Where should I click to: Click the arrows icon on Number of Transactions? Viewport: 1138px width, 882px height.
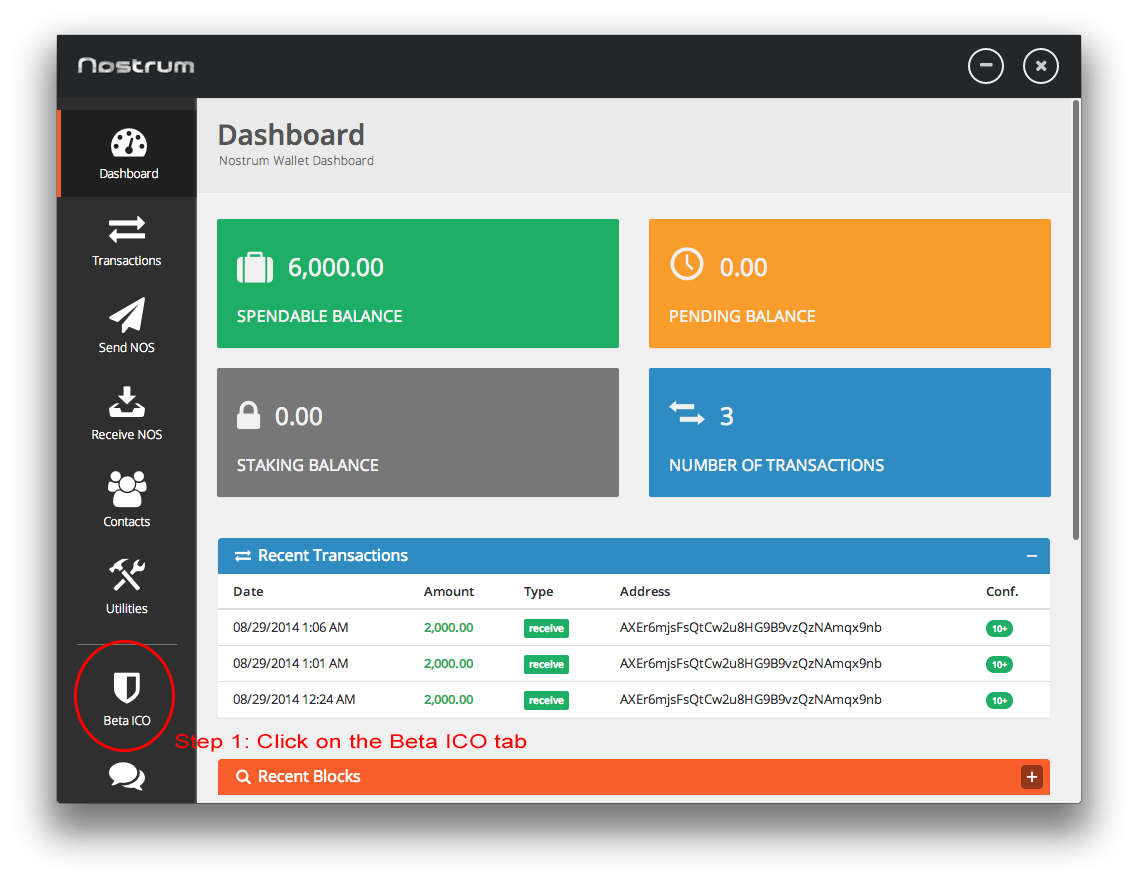point(687,413)
